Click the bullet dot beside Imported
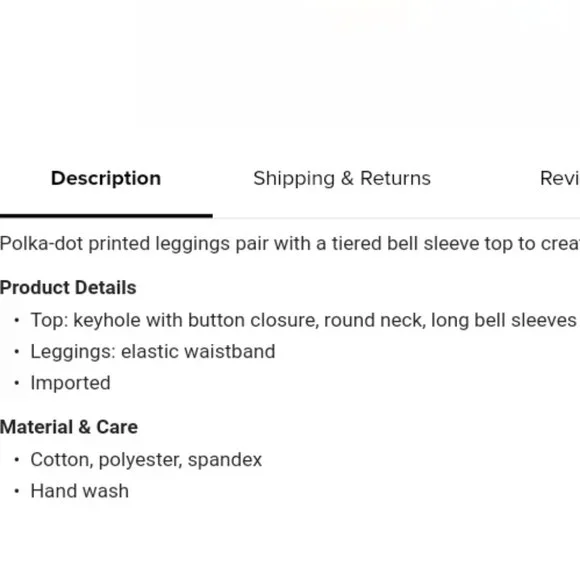 tap(17, 383)
